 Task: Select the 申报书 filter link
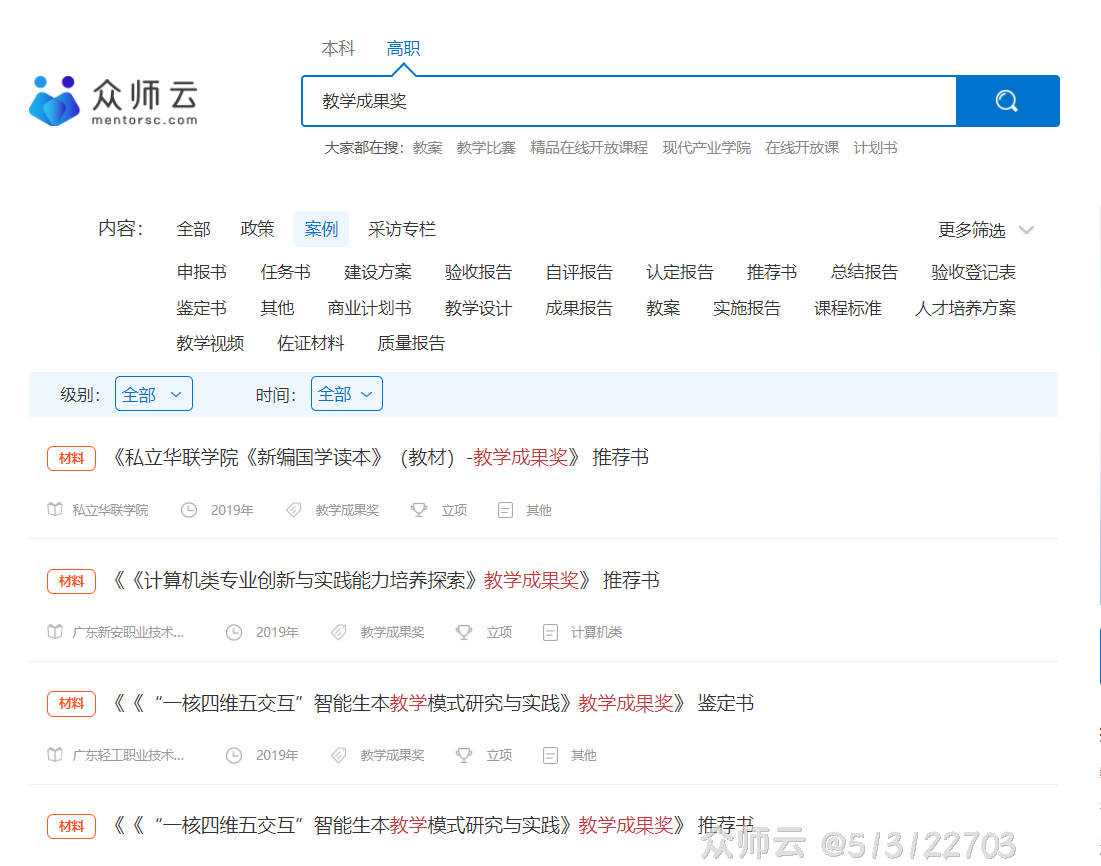click(x=202, y=271)
